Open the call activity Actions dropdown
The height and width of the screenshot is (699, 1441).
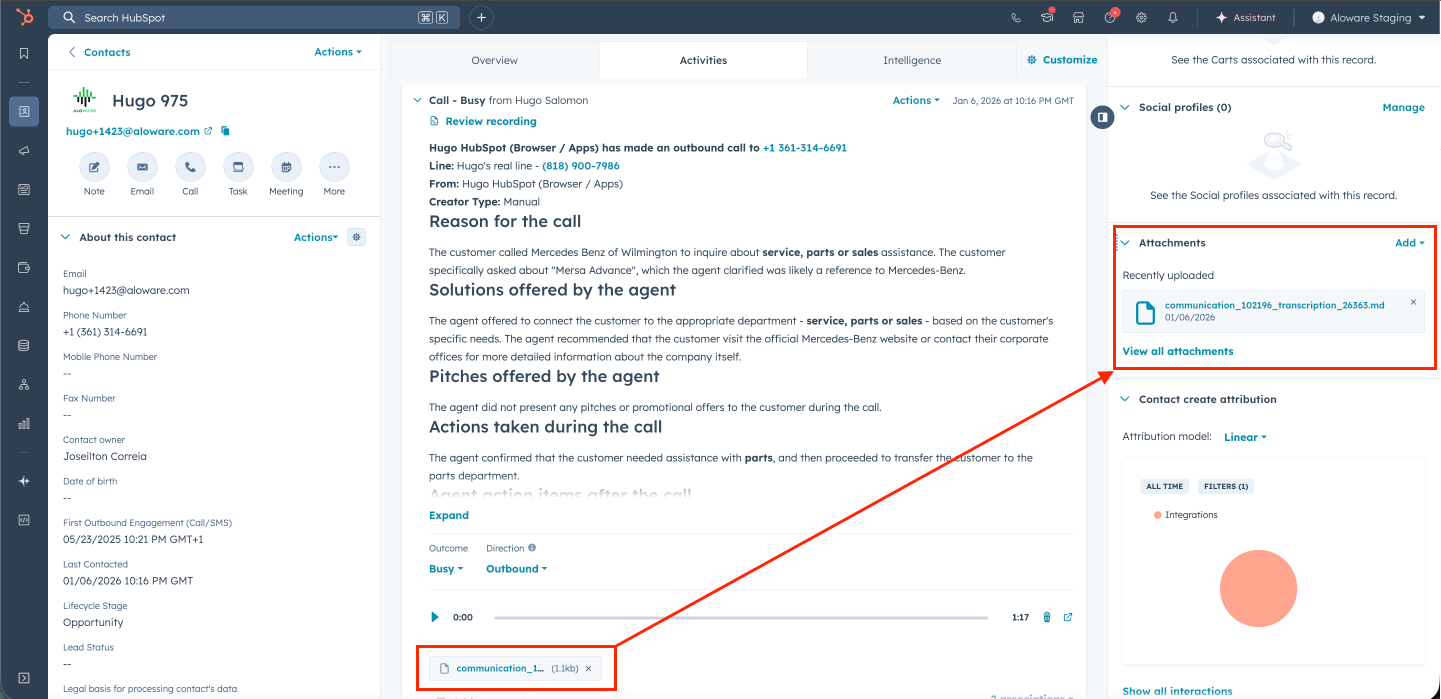[x=916, y=100]
